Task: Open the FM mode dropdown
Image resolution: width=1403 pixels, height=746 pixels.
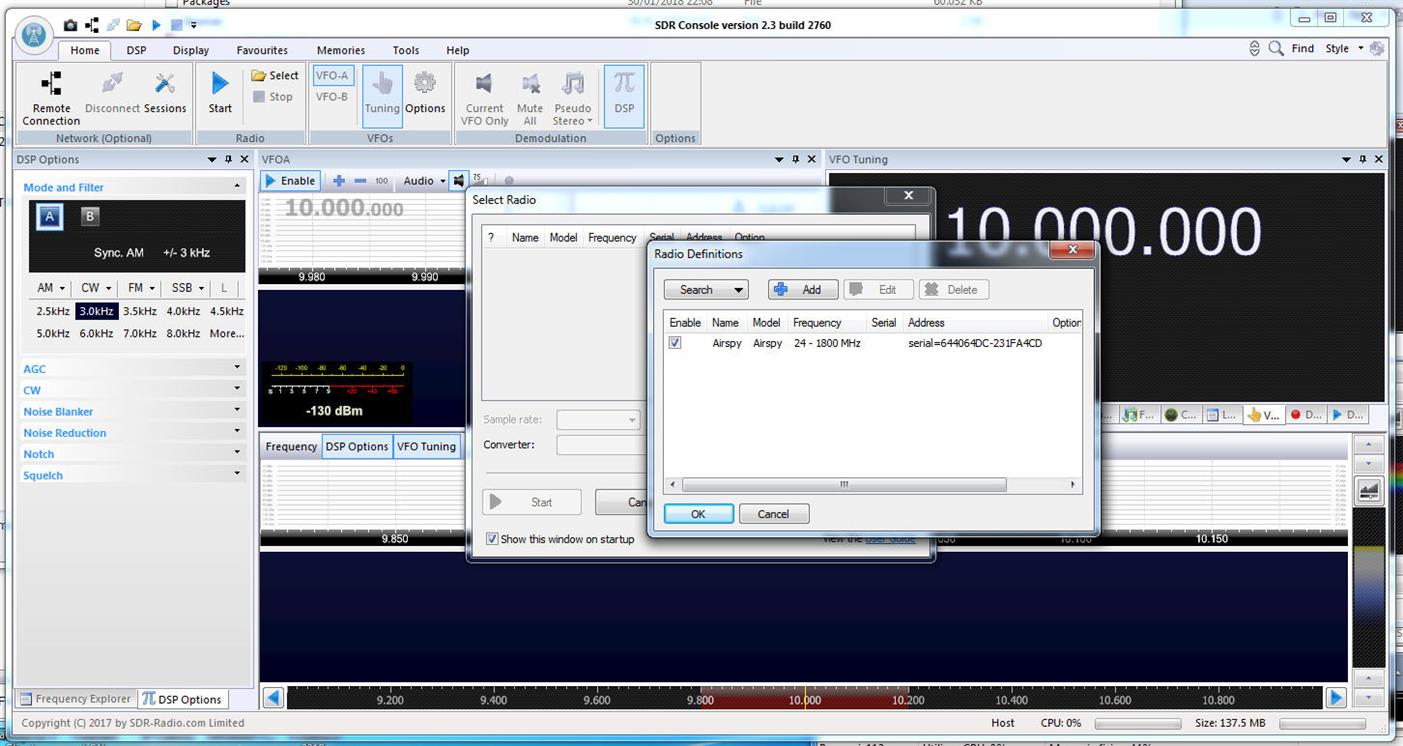Action: tap(140, 288)
